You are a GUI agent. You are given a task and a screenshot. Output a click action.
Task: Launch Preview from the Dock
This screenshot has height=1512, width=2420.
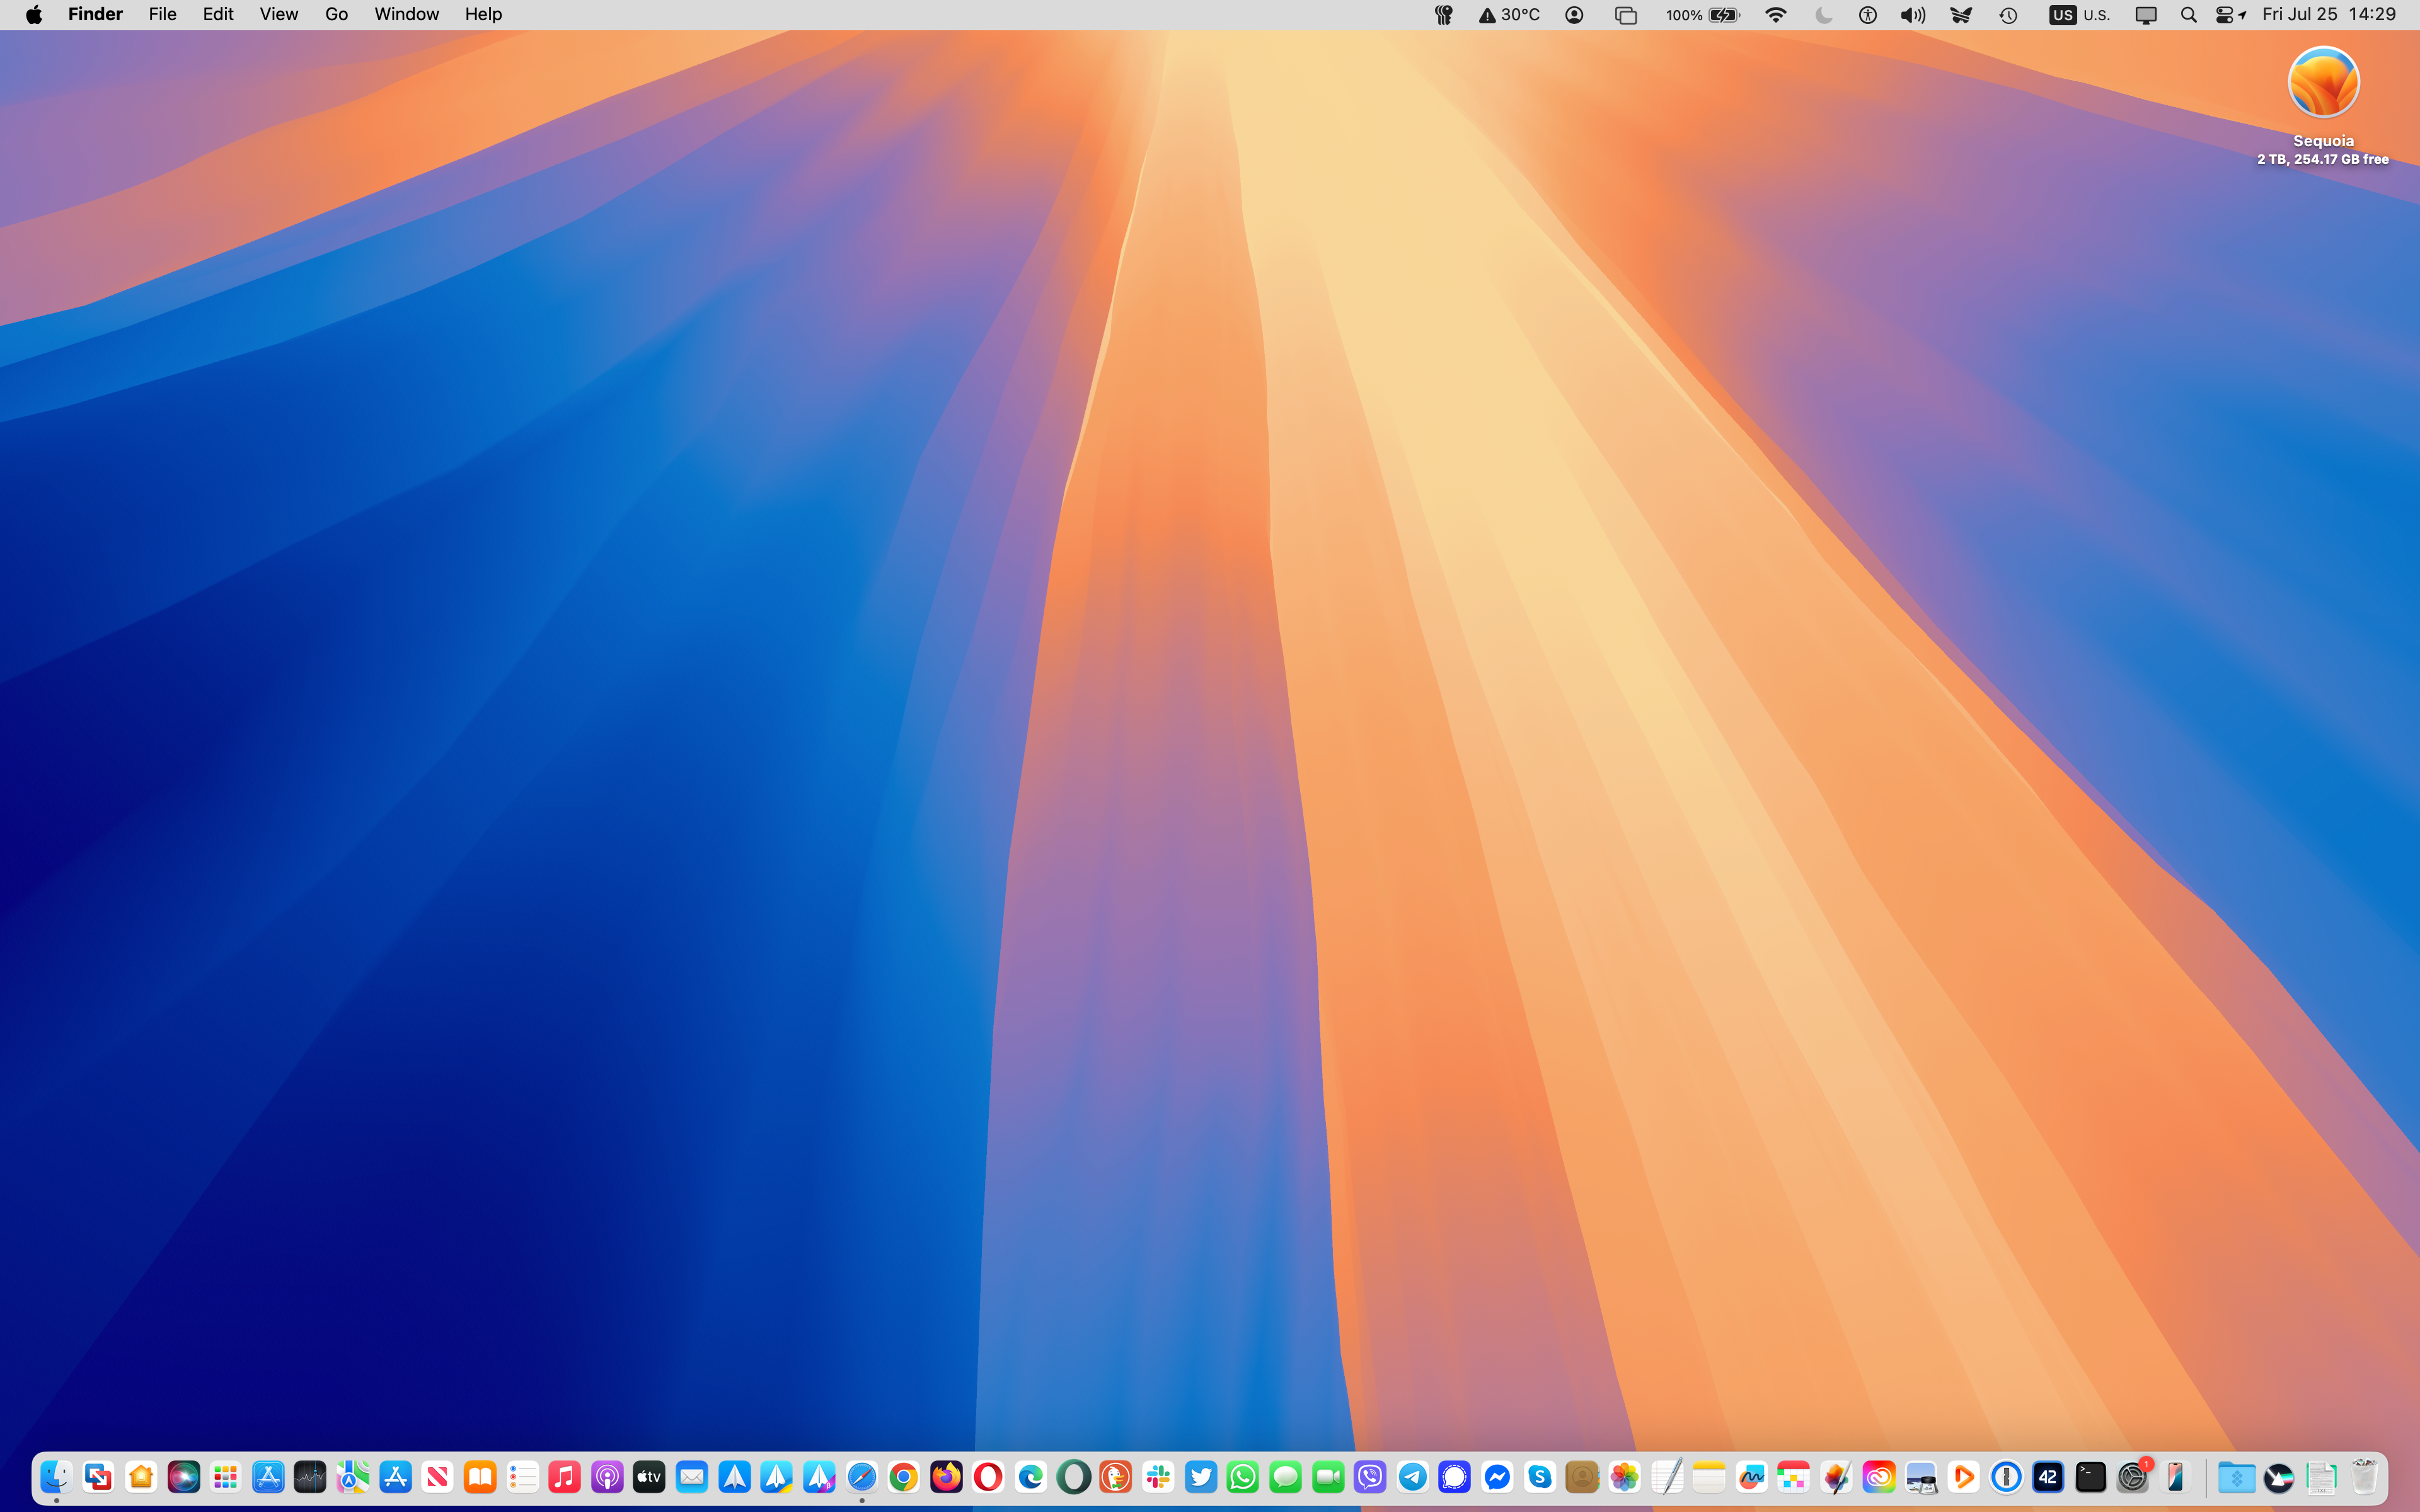(1922, 1477)
